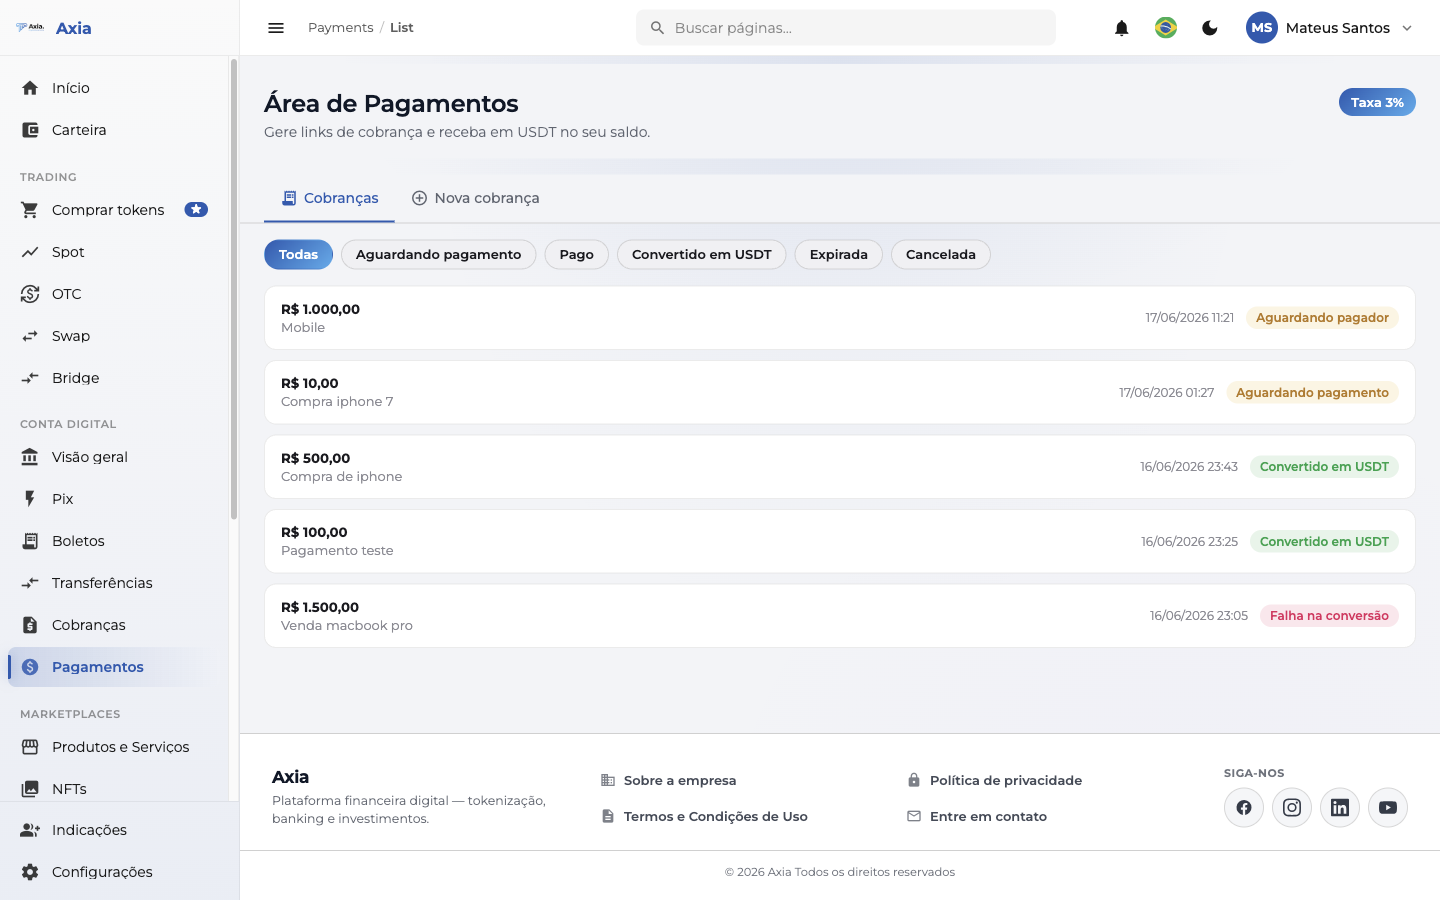Open the Bridge page
The width and height of the screenshot is (1440, 900).
coord(114,378)
